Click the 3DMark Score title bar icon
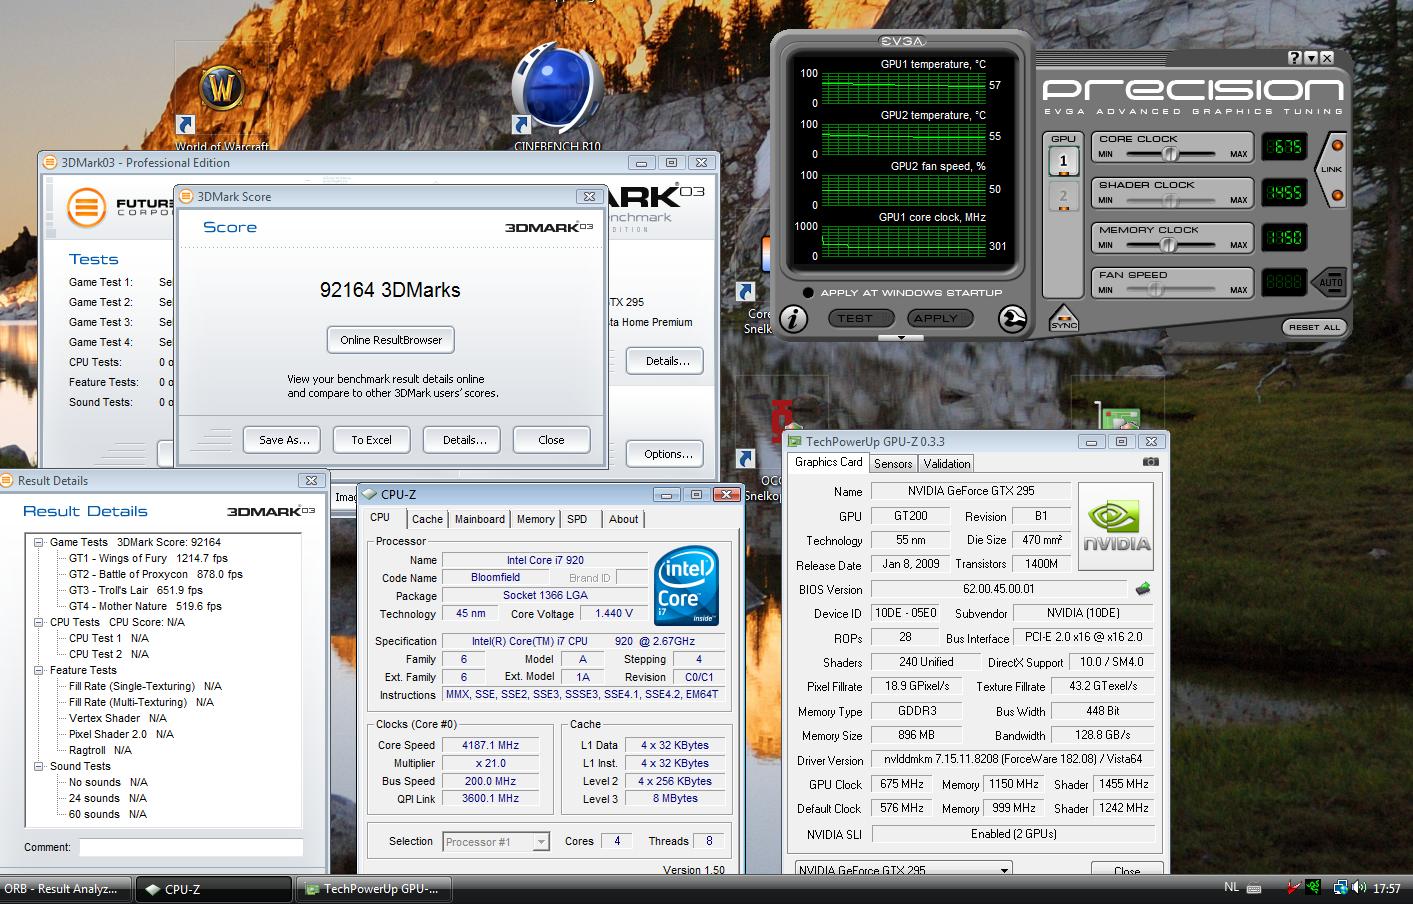Viewport: 1413px width, 904px height. click(186, 196)
